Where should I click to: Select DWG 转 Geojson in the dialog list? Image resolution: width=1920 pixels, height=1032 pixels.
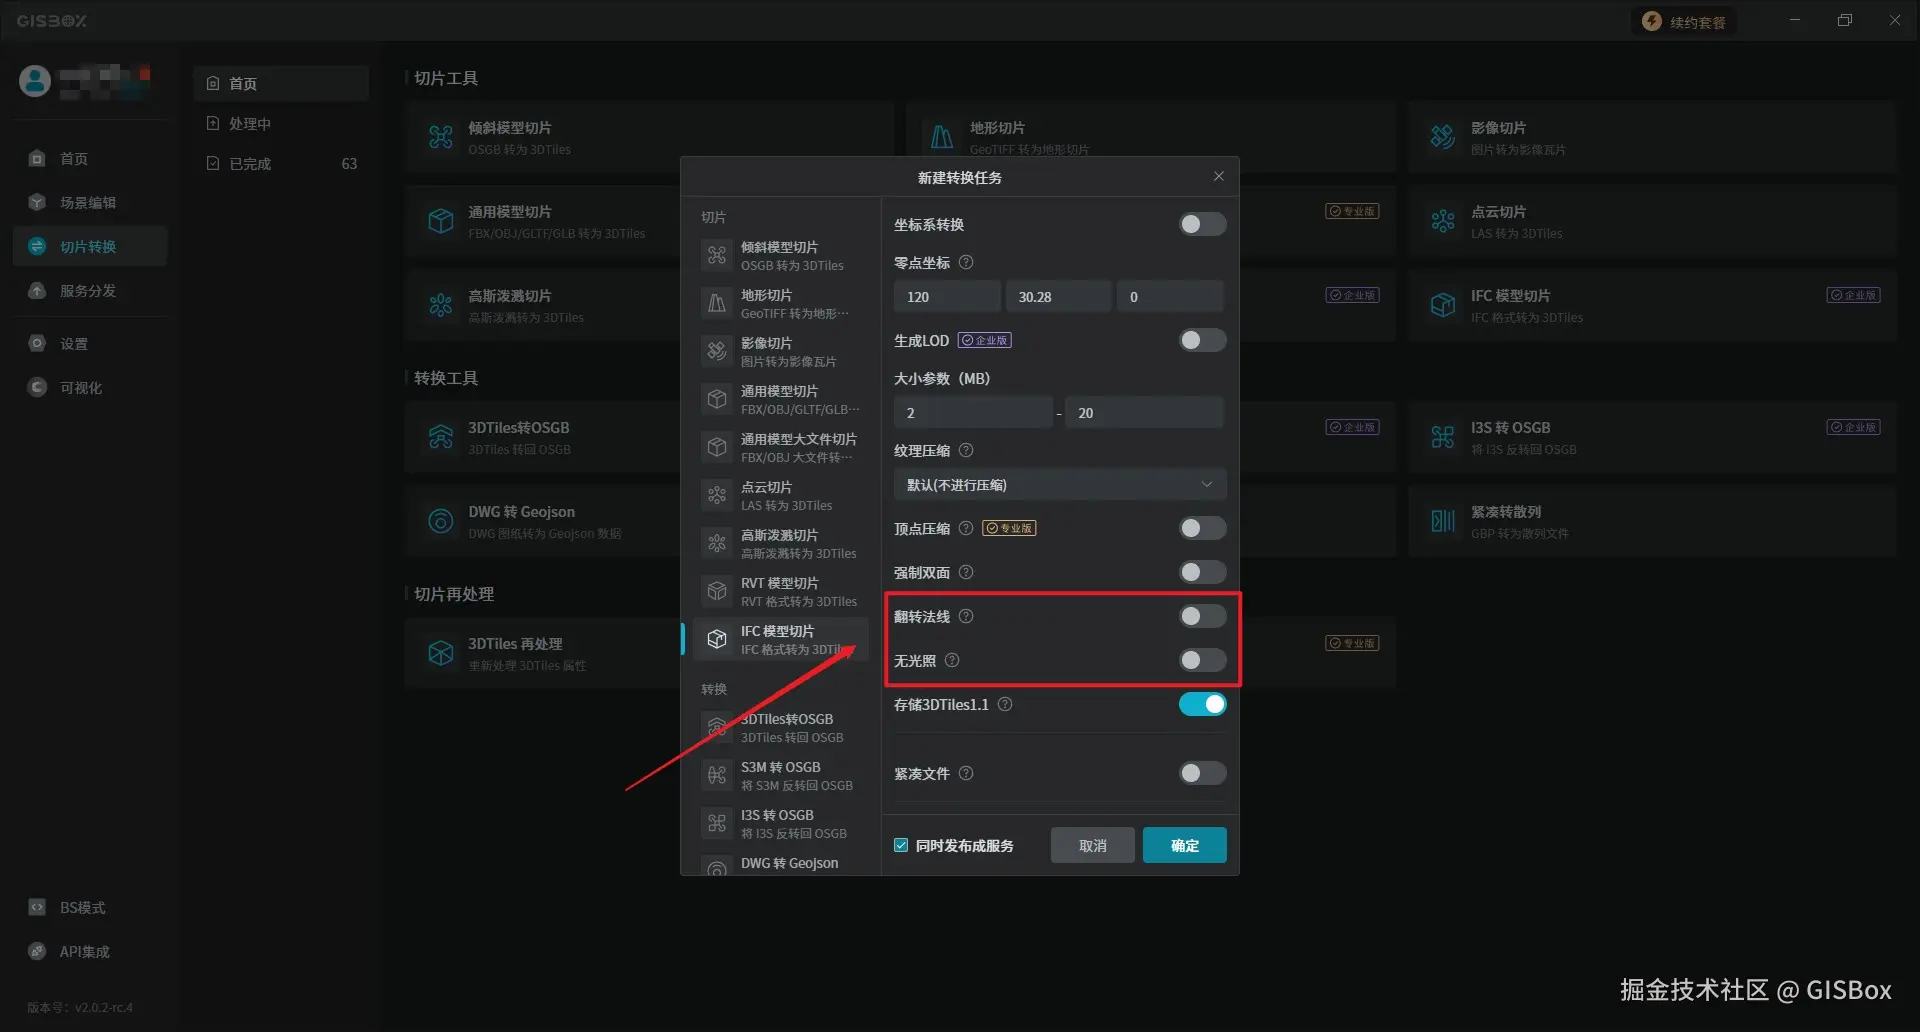[x=782, y=864]
